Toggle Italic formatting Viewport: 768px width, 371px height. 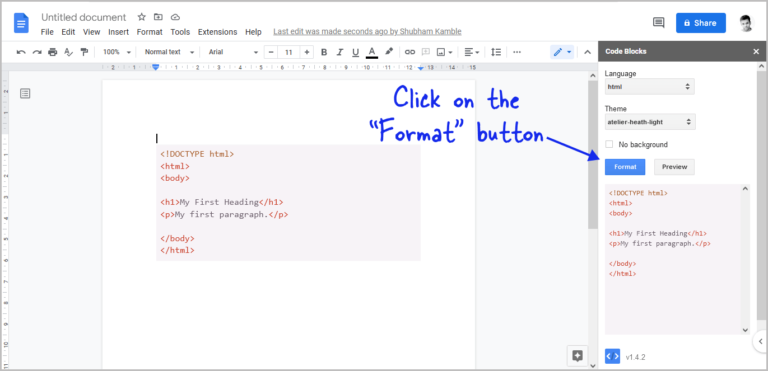(339, 52)
